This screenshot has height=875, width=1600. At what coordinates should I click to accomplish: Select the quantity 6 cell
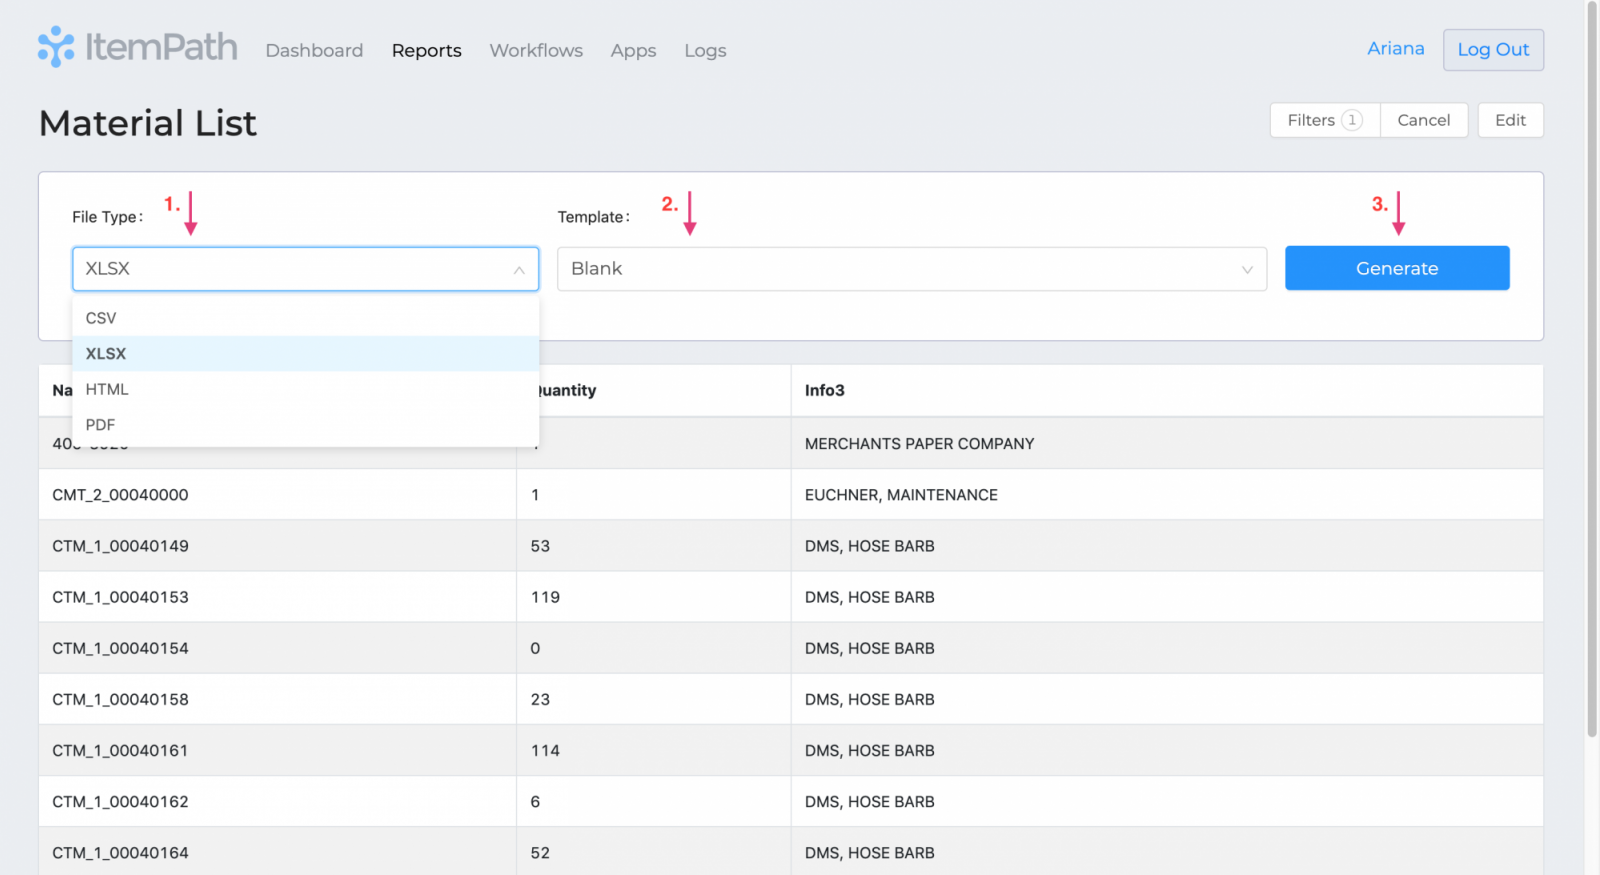(x=654, y=801)
